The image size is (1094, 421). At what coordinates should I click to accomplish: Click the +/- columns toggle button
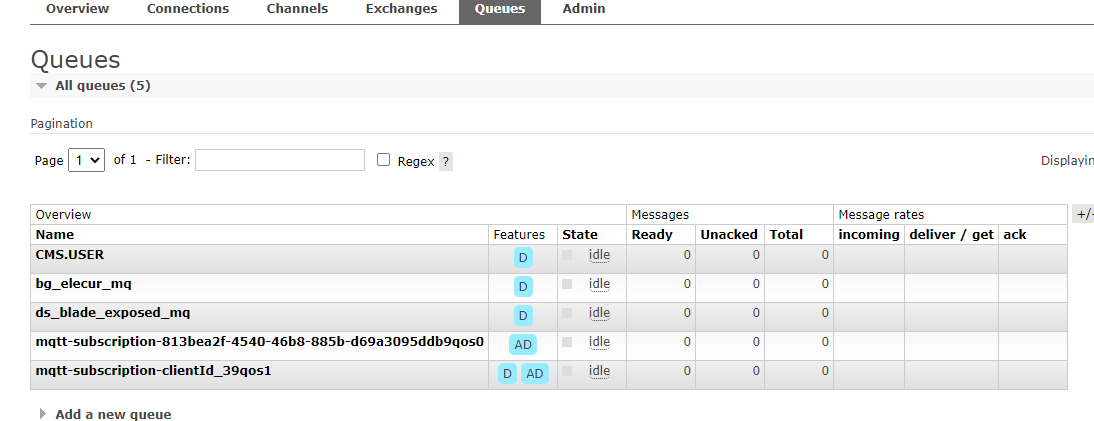point(1083,214)
